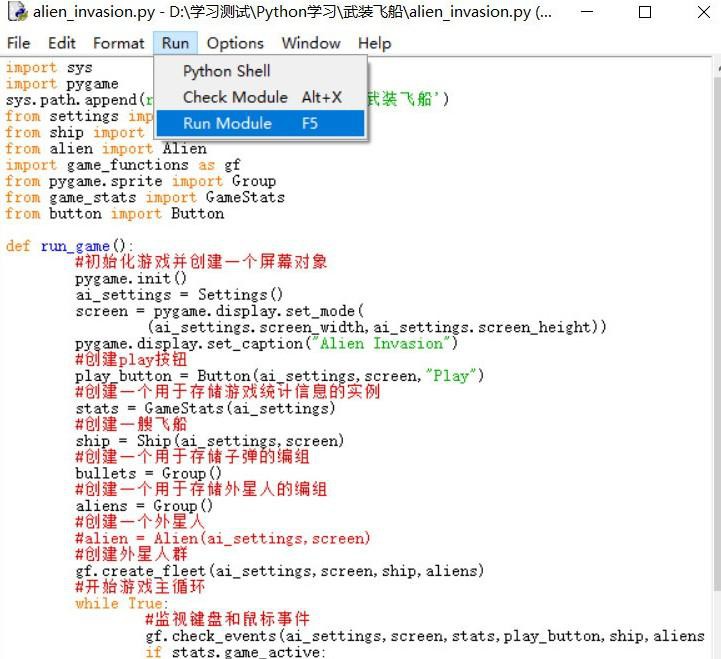This screenshot has width=721, height=659.
Task: Click 'import game_functions as gf' line
Action: (123, 165)
